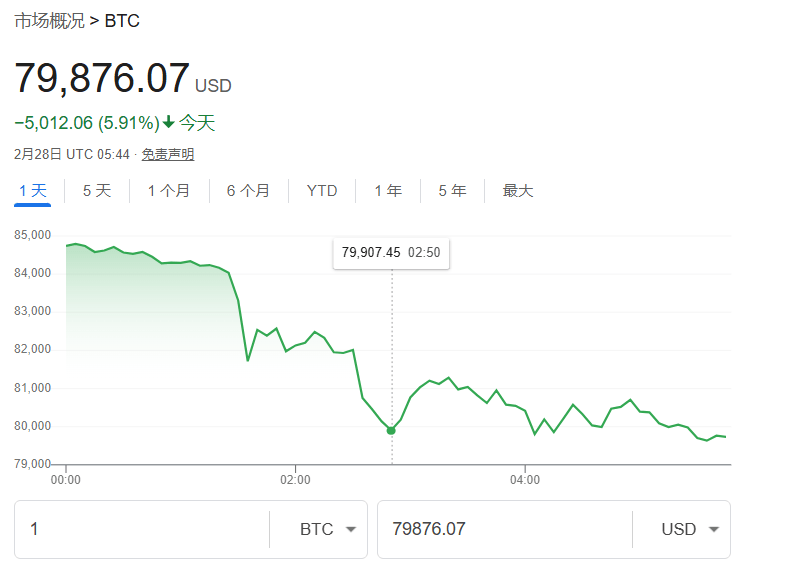This screenshot has width=790, height=566.
Task: Focus the USD amount field showing 79876.07
Action: [x=500, y=529]
